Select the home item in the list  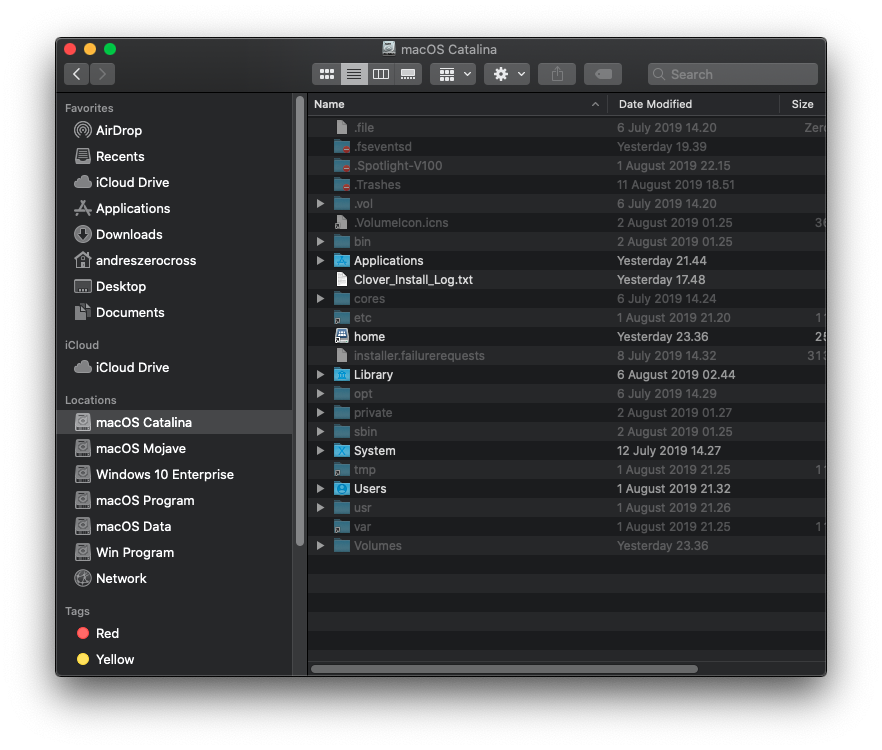click(x=567, y=336)
